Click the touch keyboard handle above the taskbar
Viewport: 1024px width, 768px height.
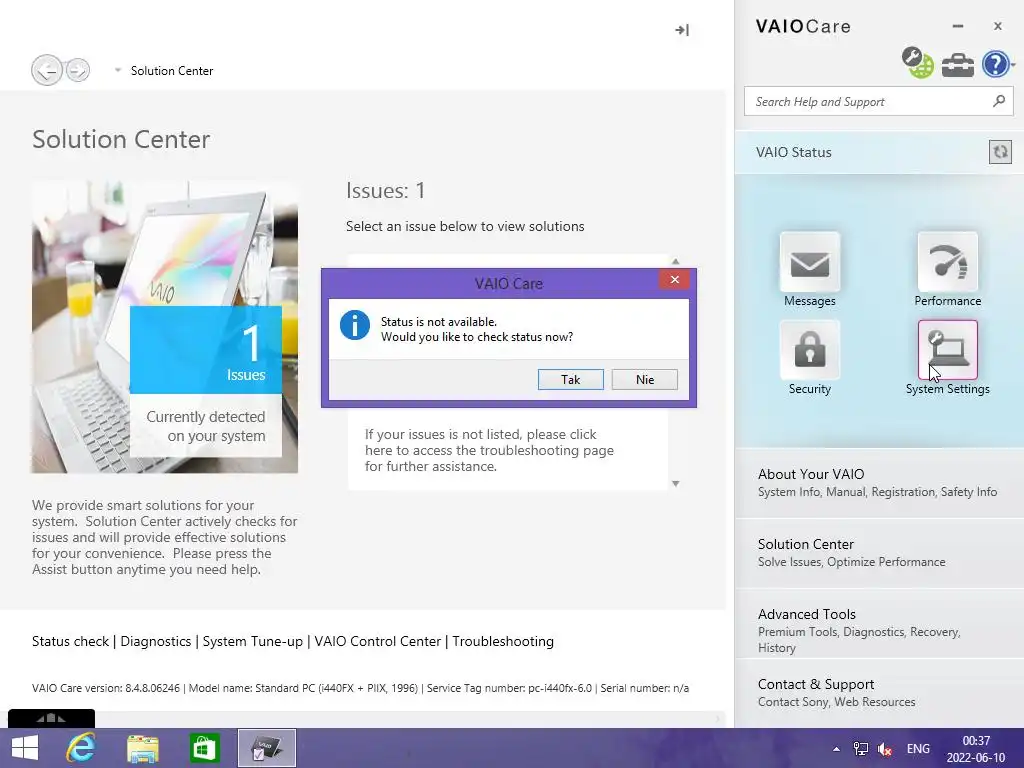coord(51,718)
